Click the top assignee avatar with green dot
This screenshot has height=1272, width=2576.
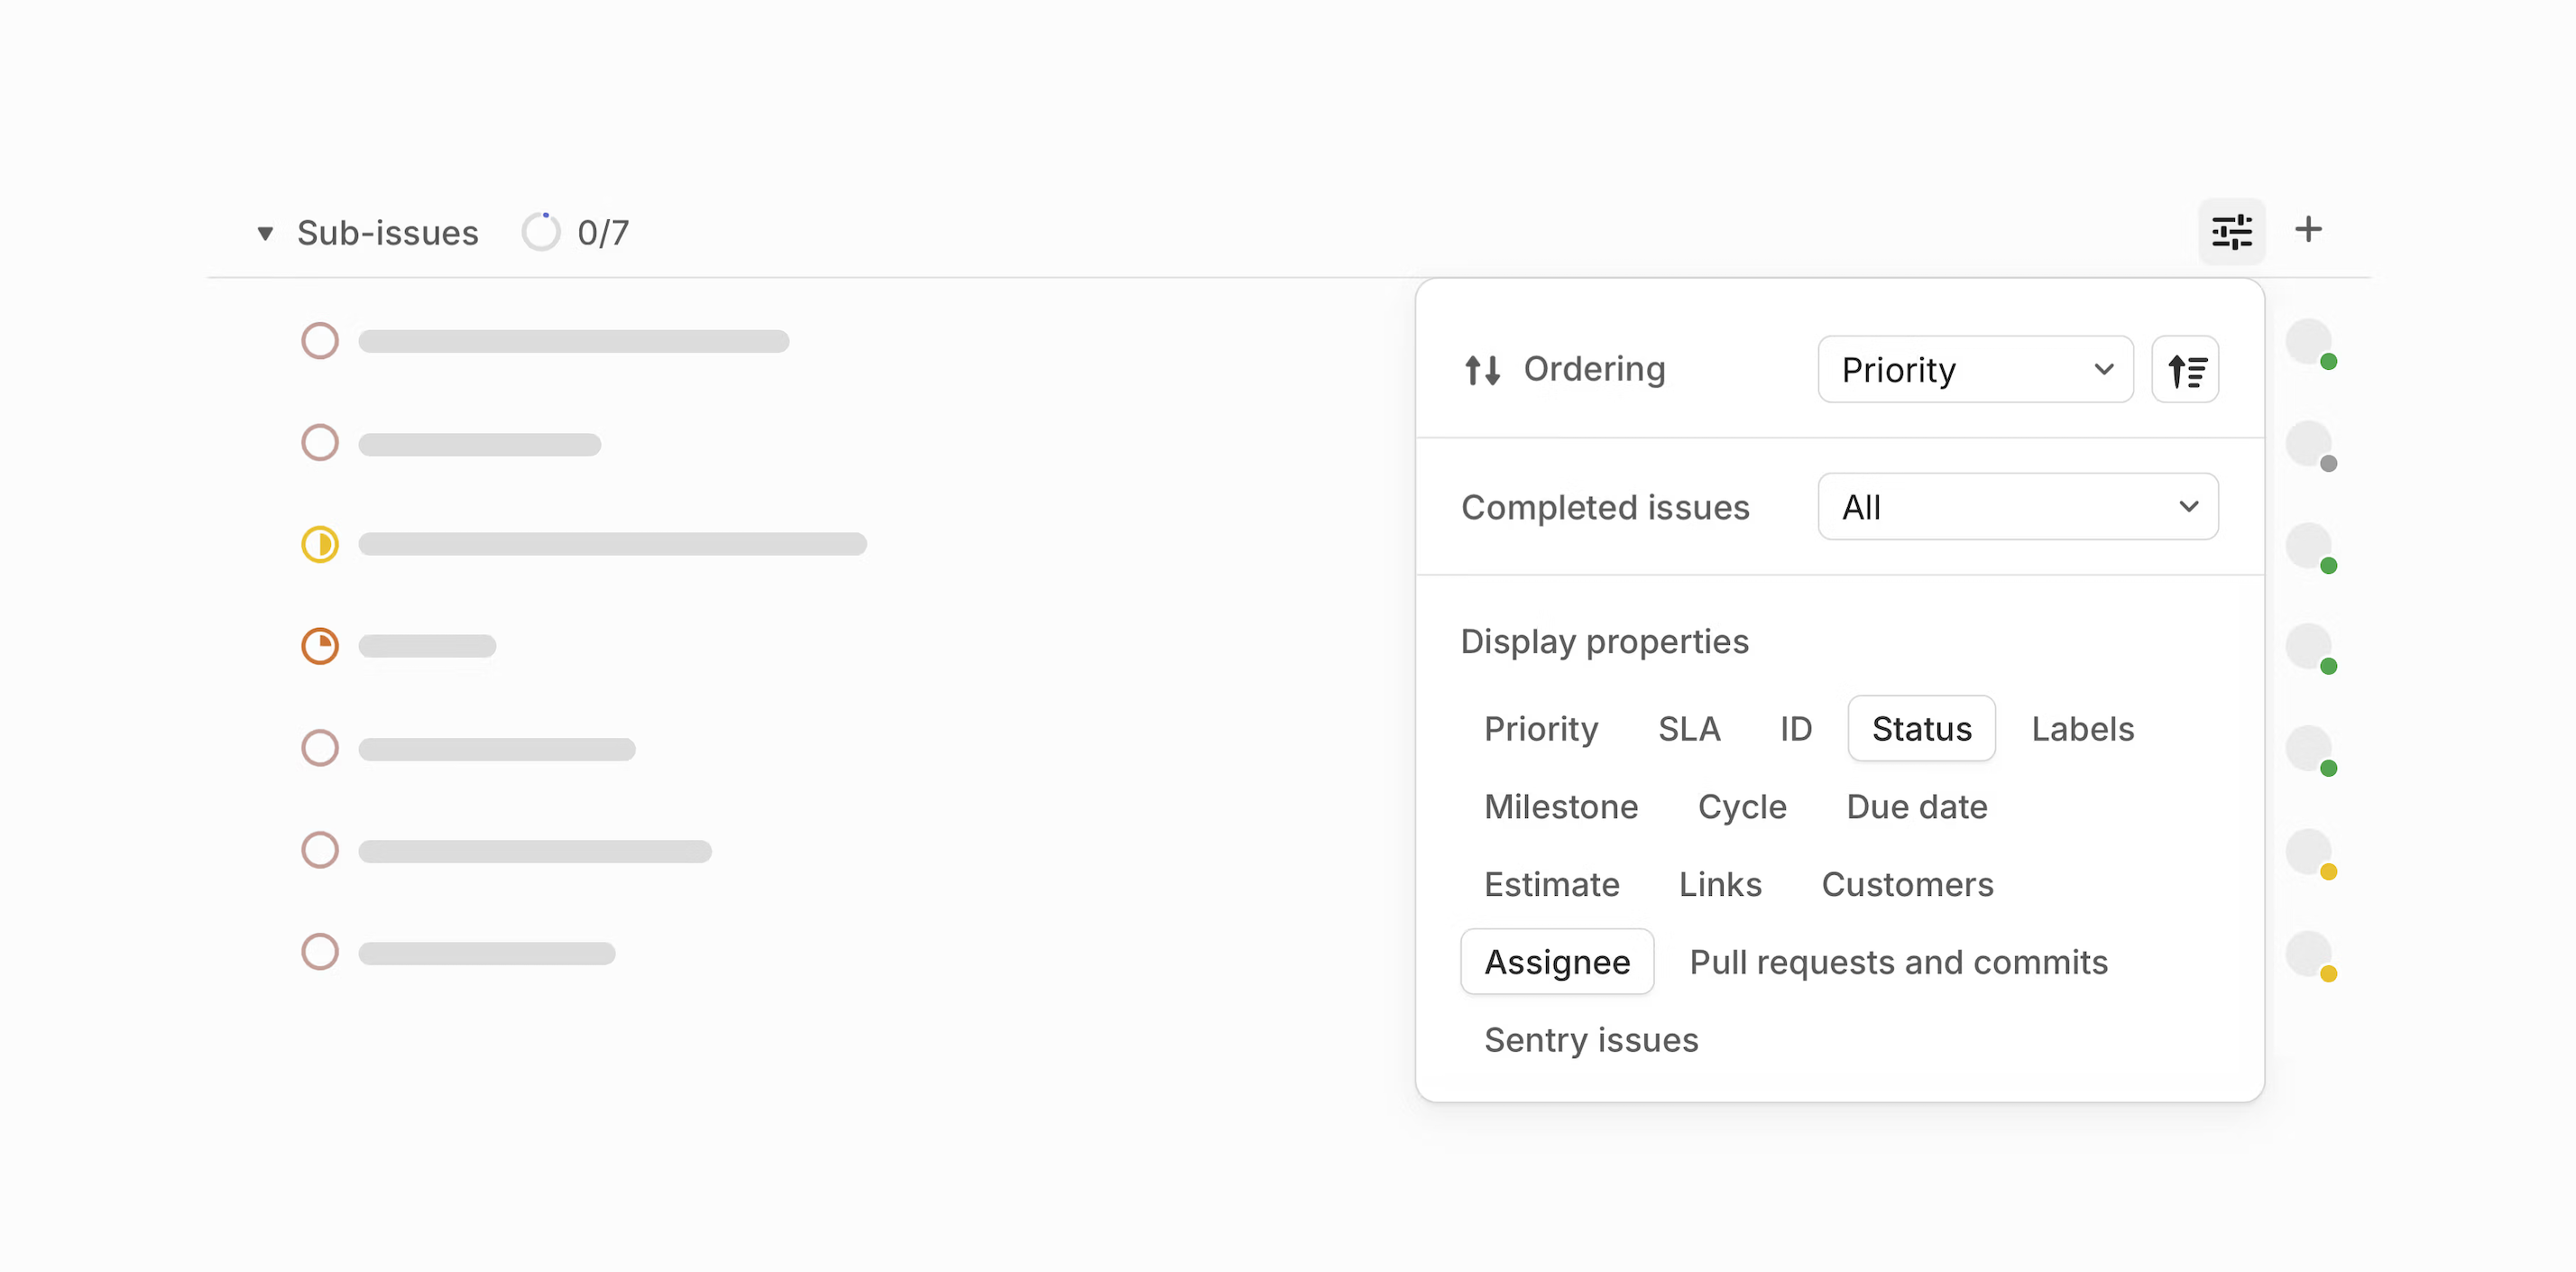(x=2311, y=343)
